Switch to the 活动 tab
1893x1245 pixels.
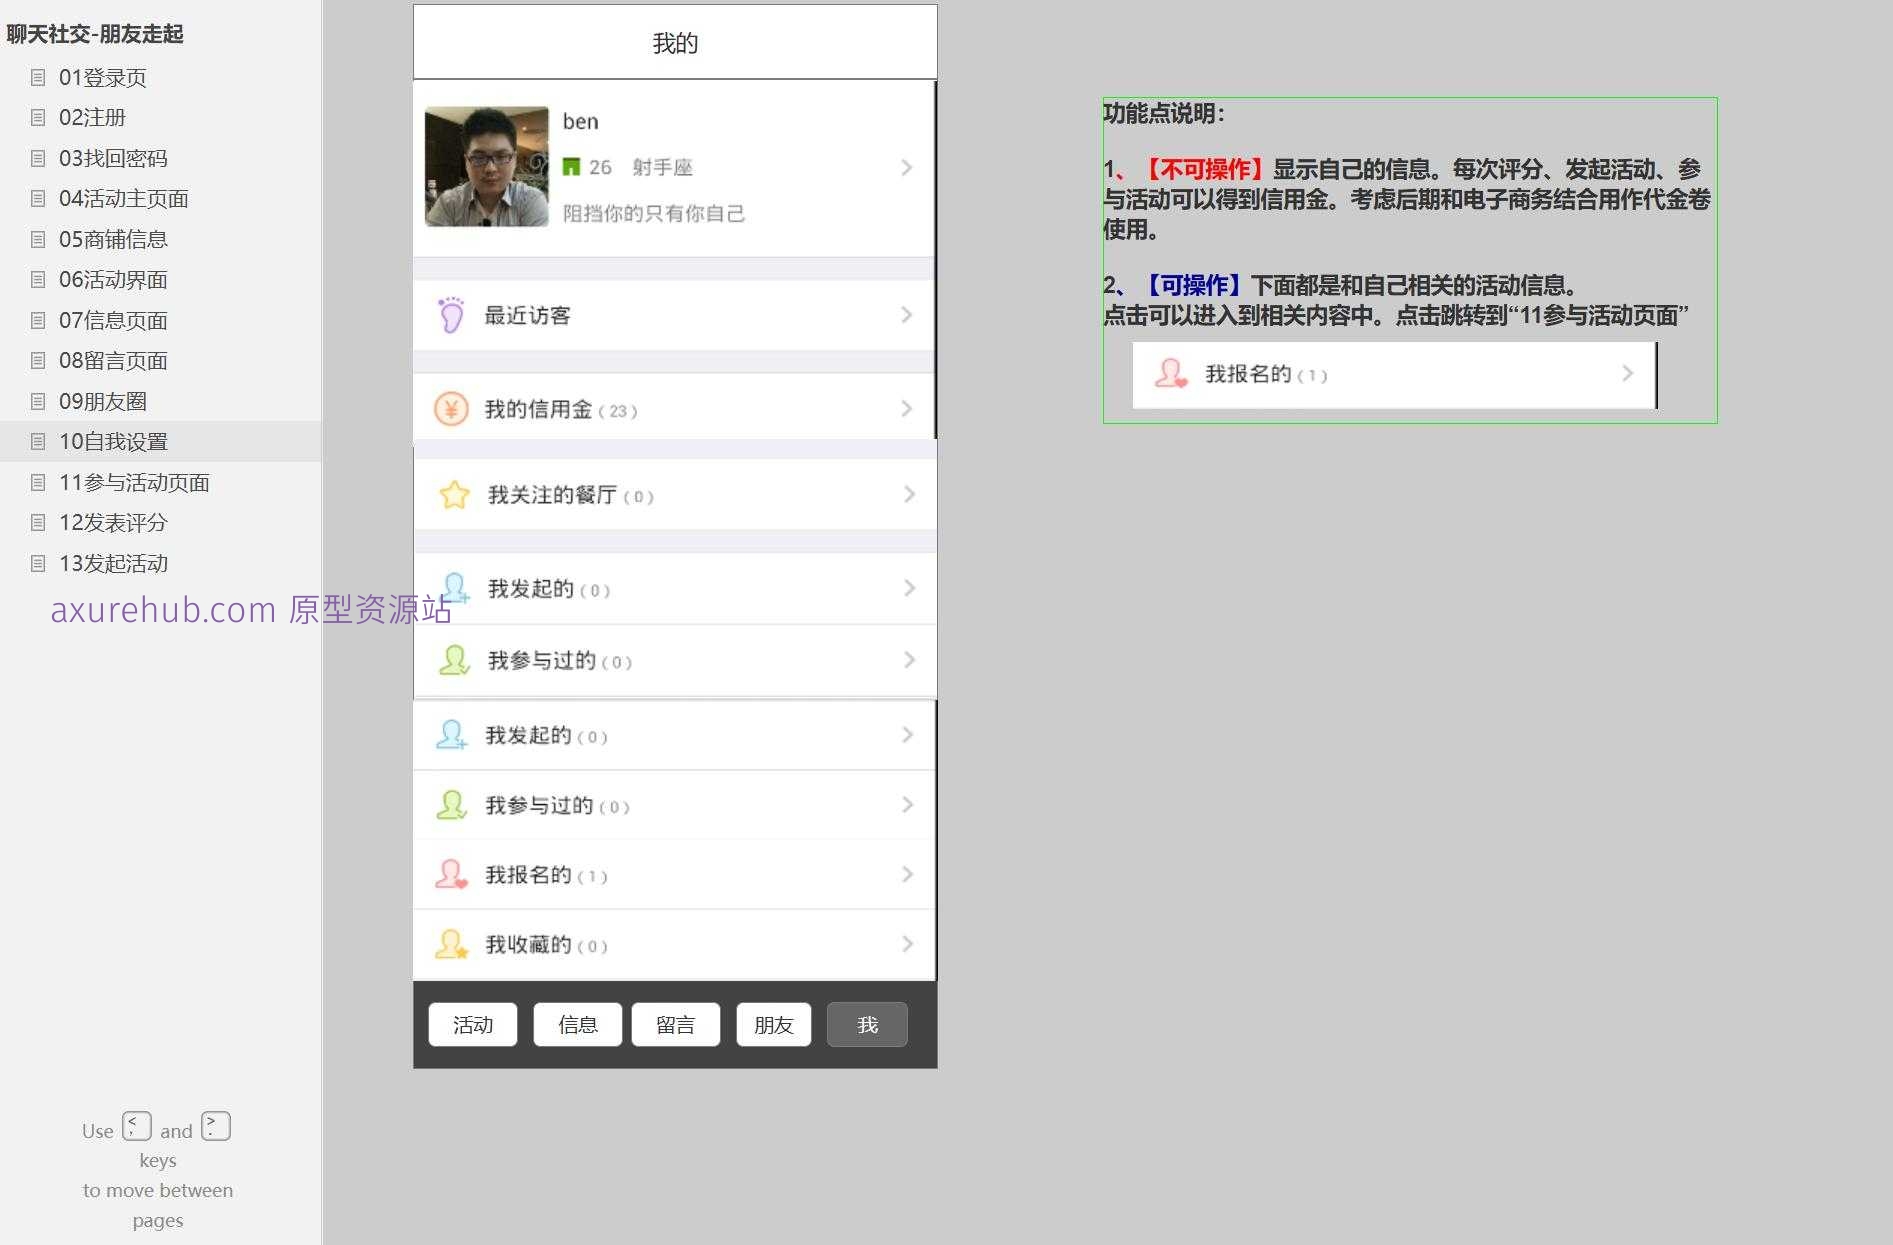click(472, 1024)
